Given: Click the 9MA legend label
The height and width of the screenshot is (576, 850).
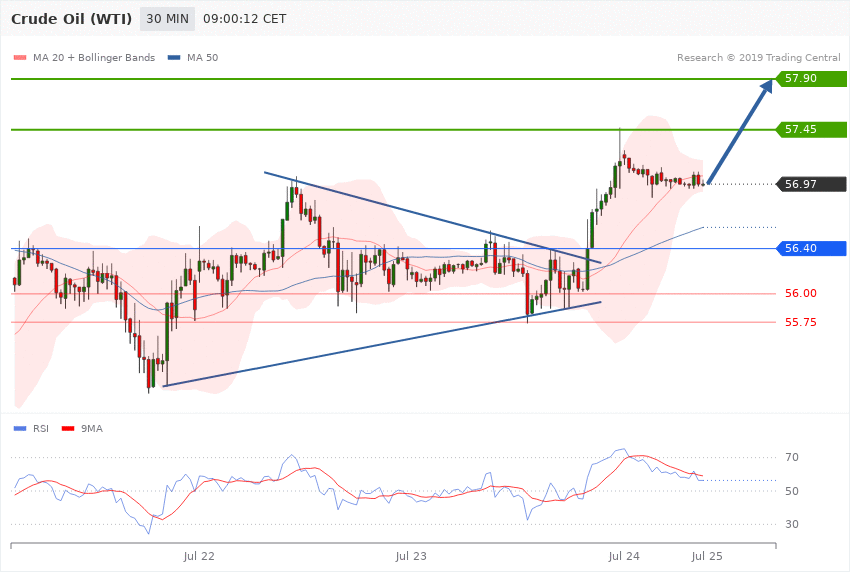Looking at the screenshot, I should [x=92, y=429].
